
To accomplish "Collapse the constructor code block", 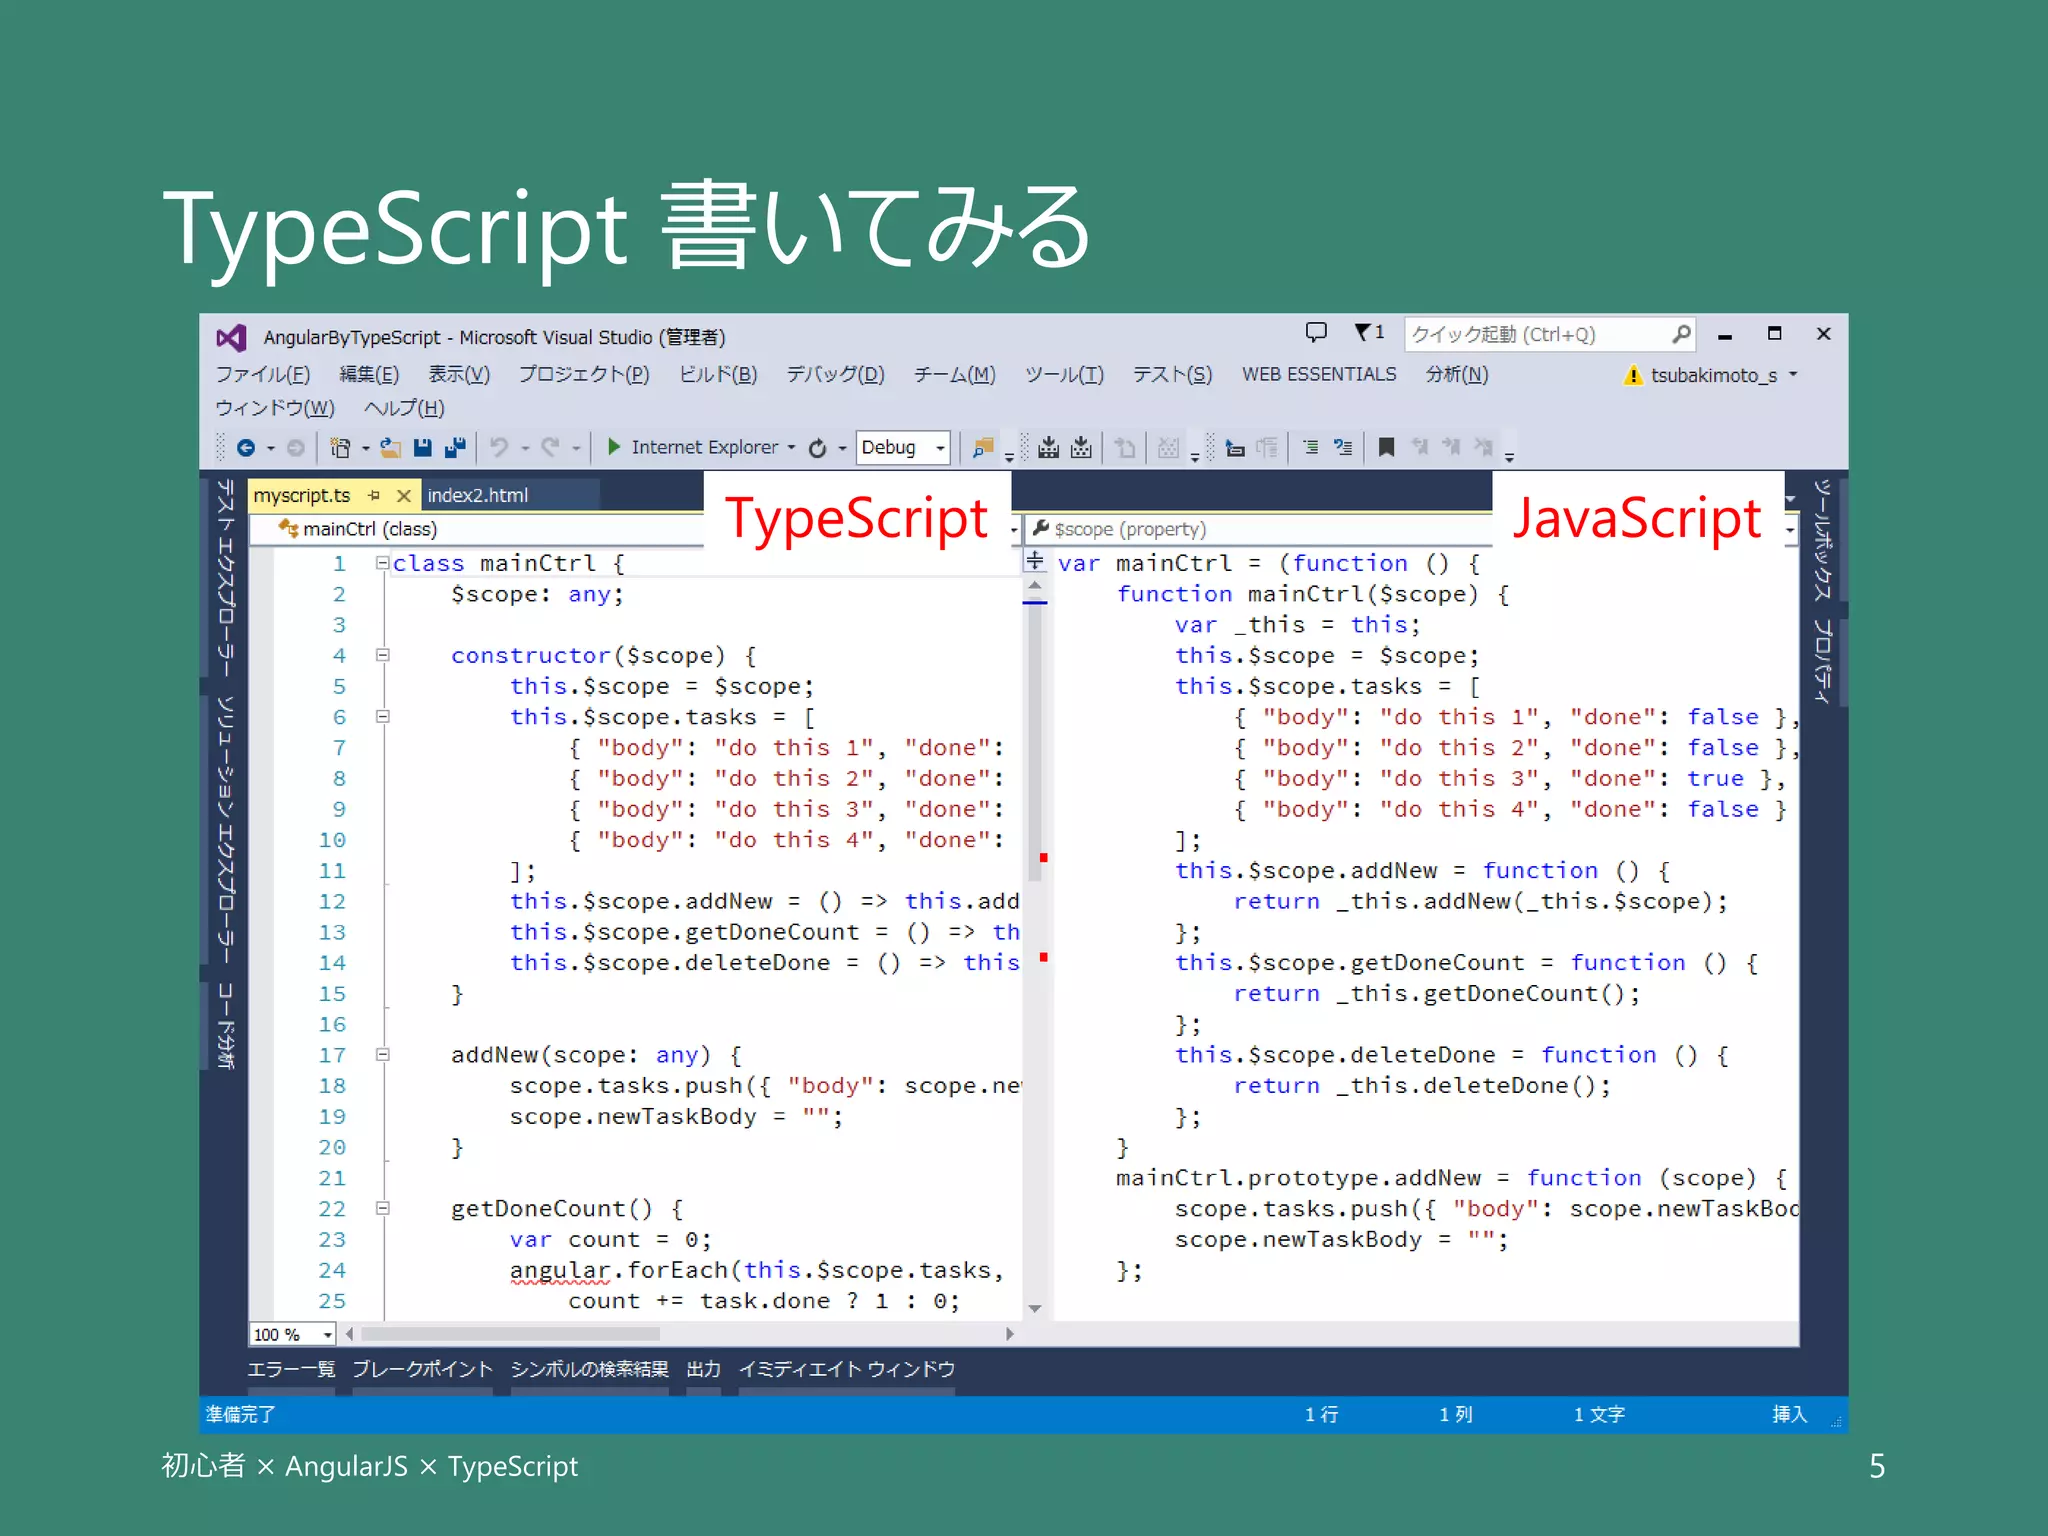I will [382, 655].
